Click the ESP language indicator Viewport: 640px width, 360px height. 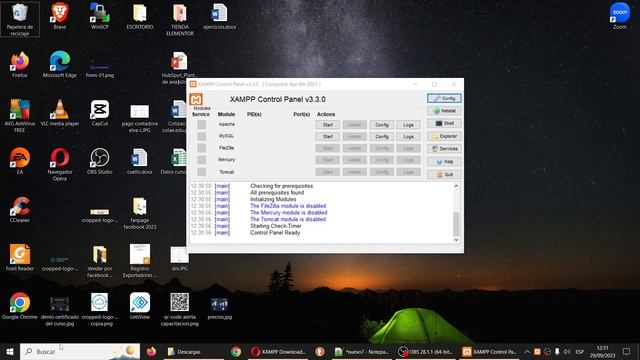[x=579, y=351]
